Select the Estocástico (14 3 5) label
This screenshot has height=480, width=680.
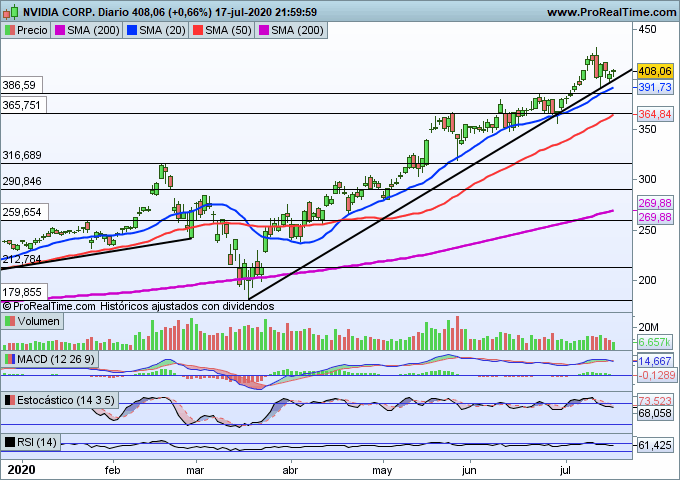click(65, 400)
